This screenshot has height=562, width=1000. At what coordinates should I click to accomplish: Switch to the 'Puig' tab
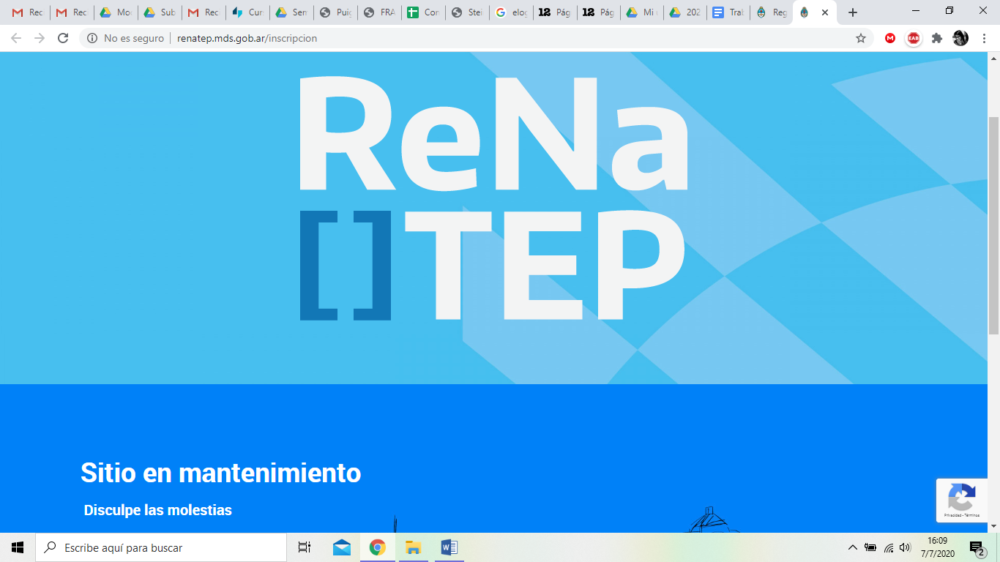(x=335, y=12)
